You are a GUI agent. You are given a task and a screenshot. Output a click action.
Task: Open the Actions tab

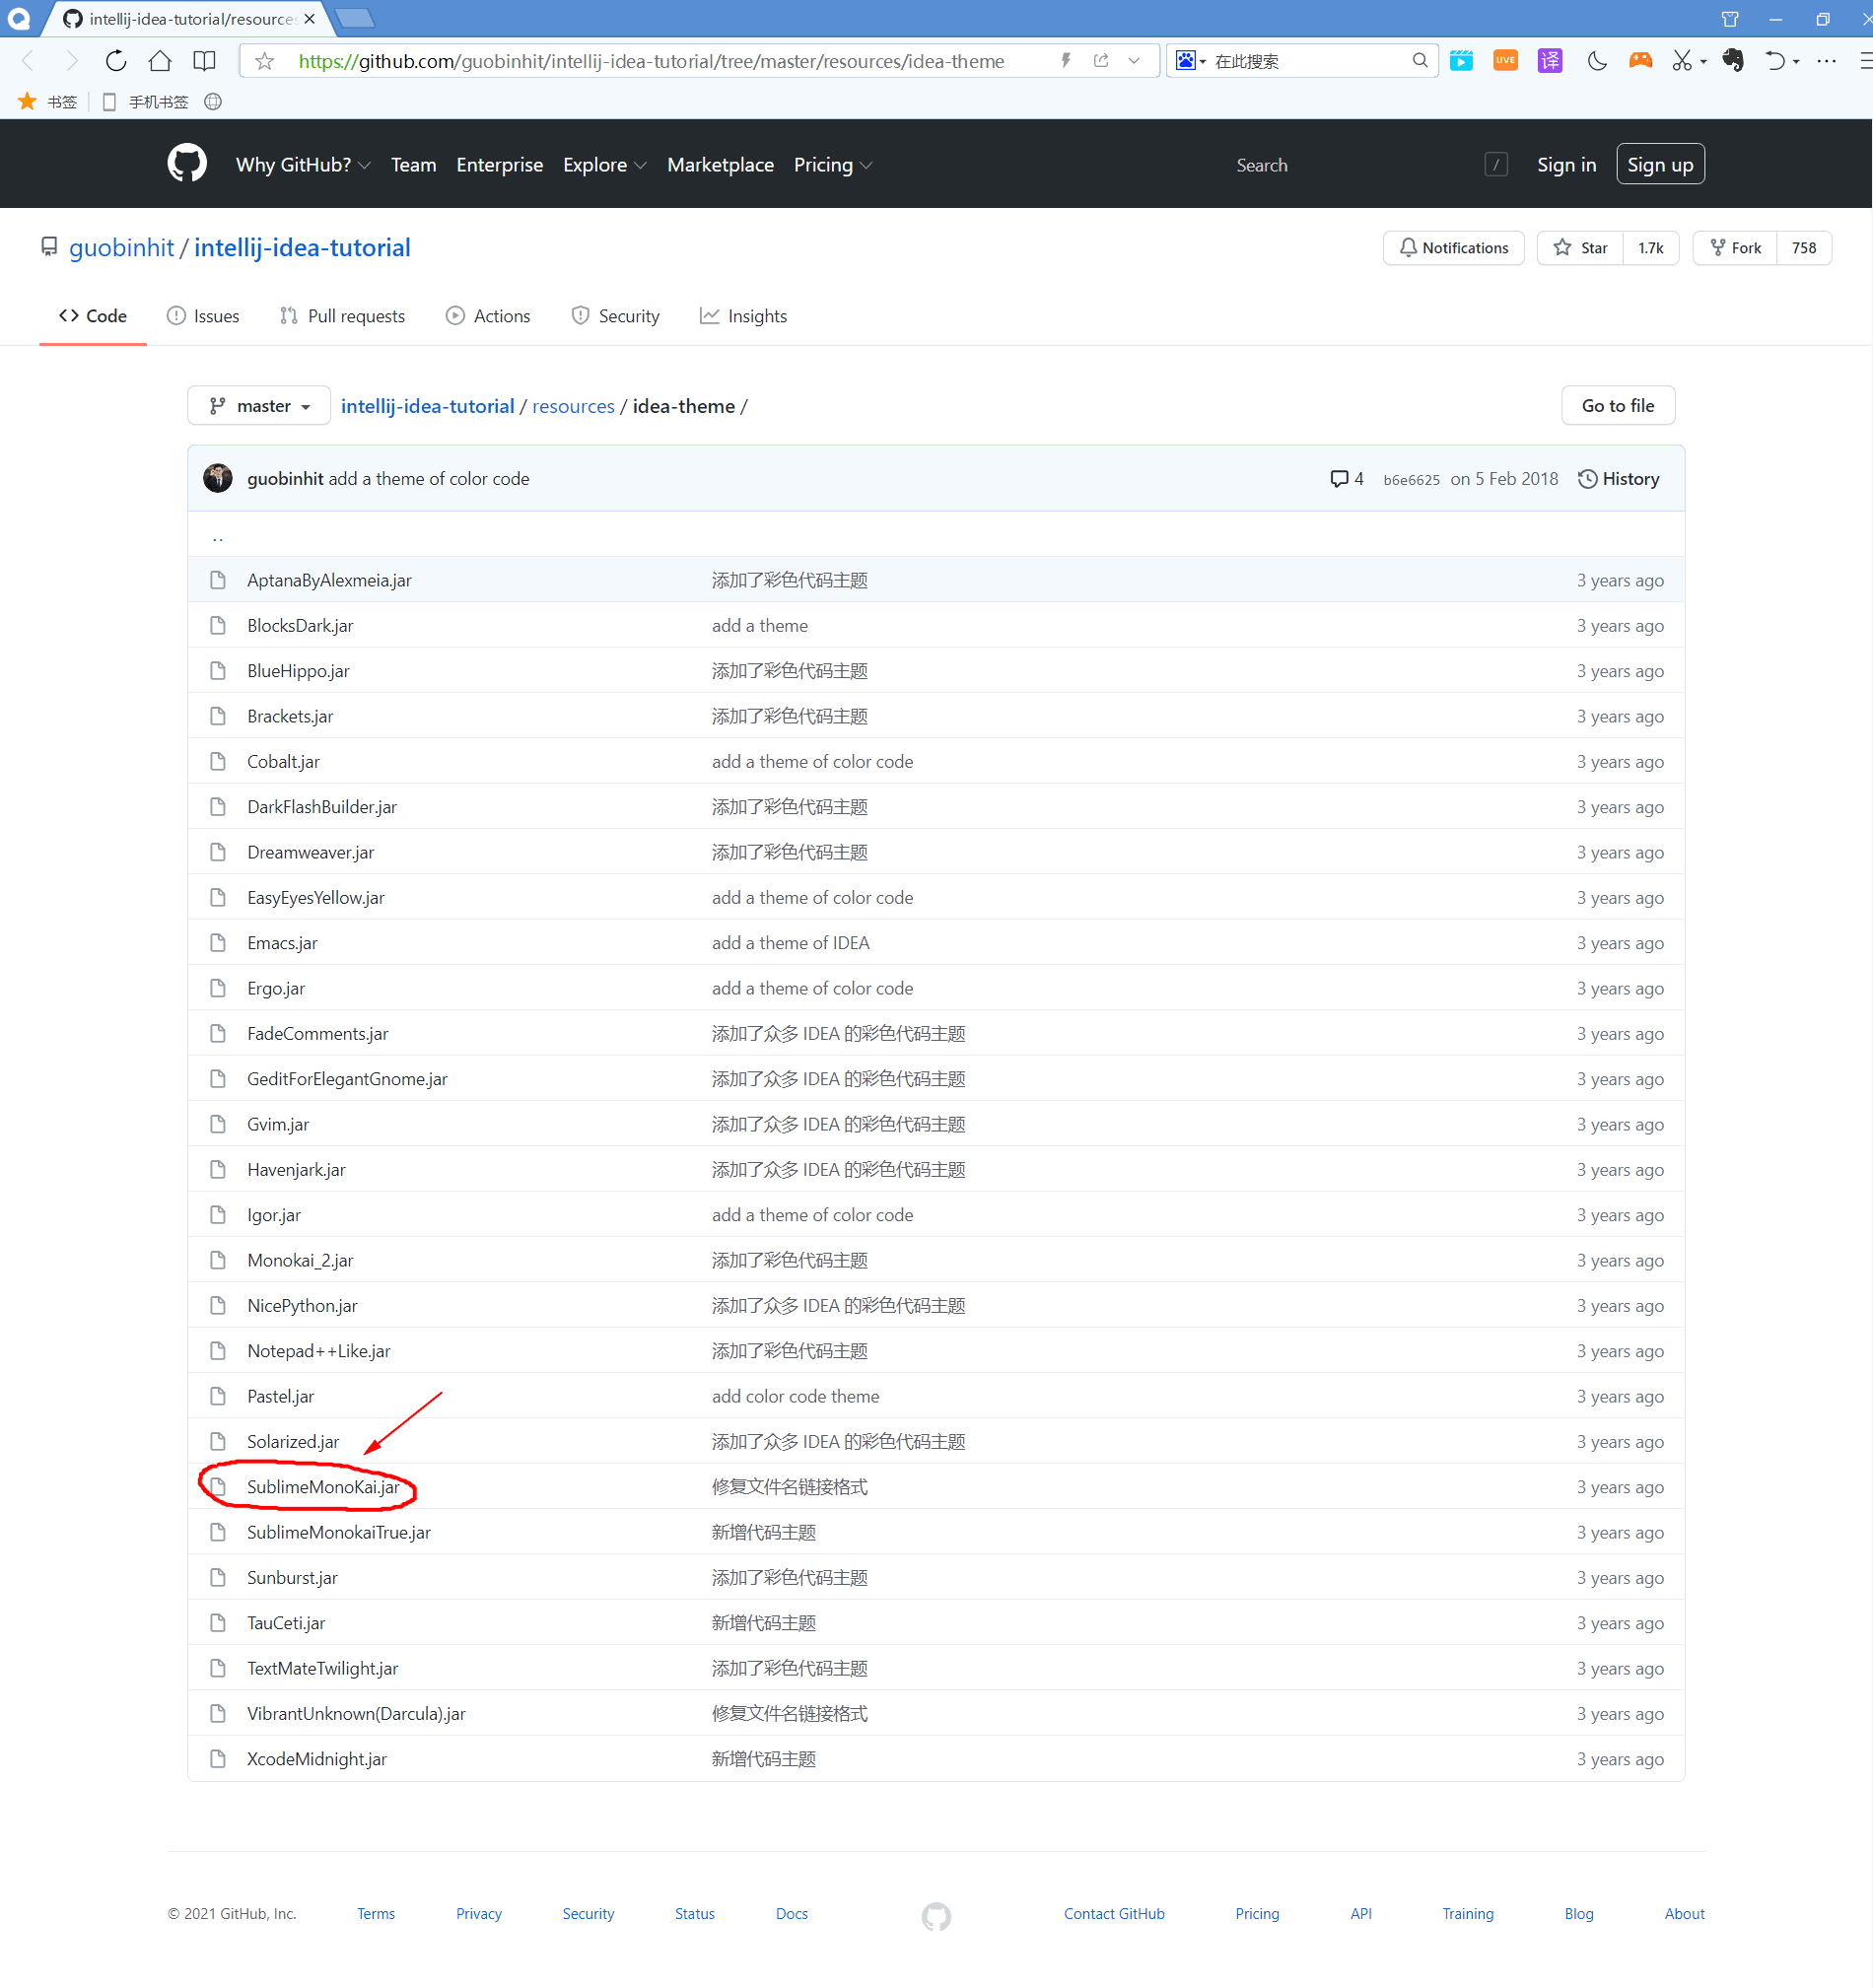pos(488,316)
